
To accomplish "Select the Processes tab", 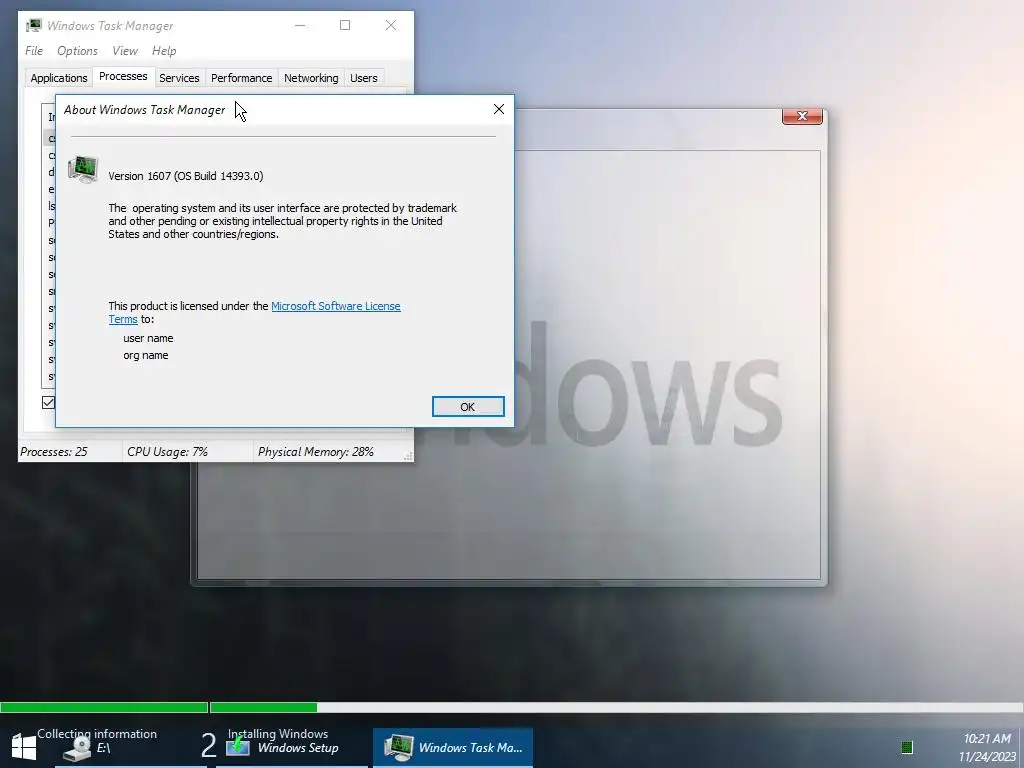I will coord(123,76).
